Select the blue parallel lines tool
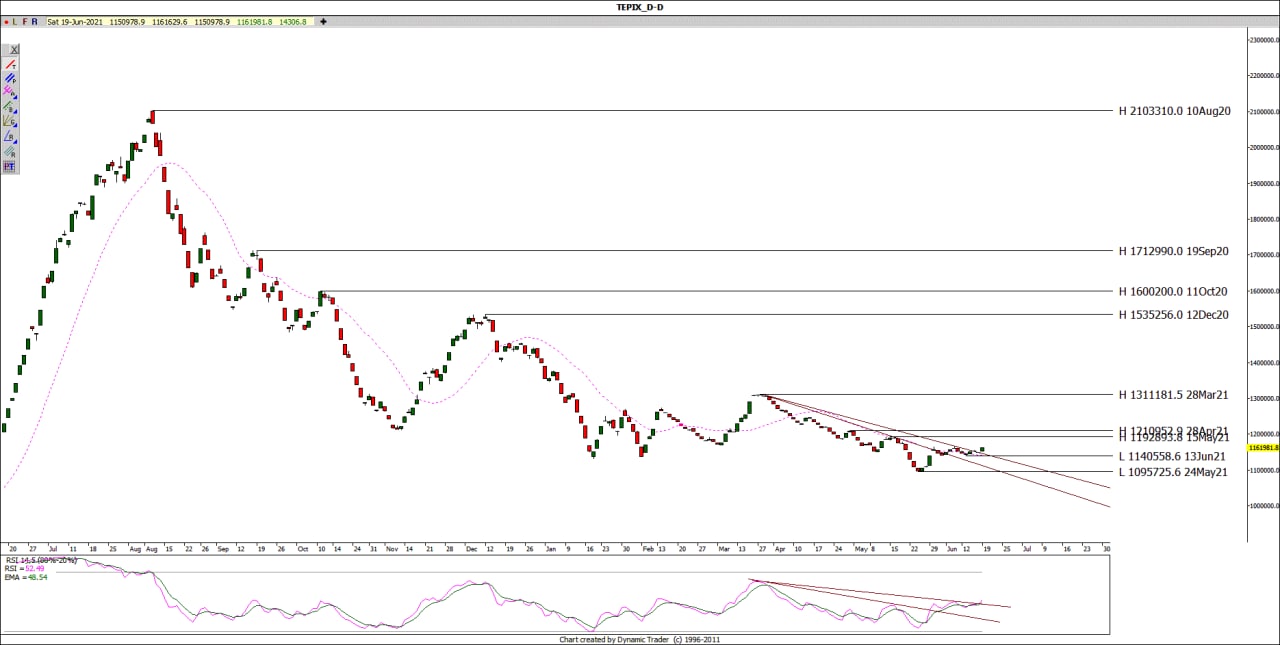 (10, 77)
